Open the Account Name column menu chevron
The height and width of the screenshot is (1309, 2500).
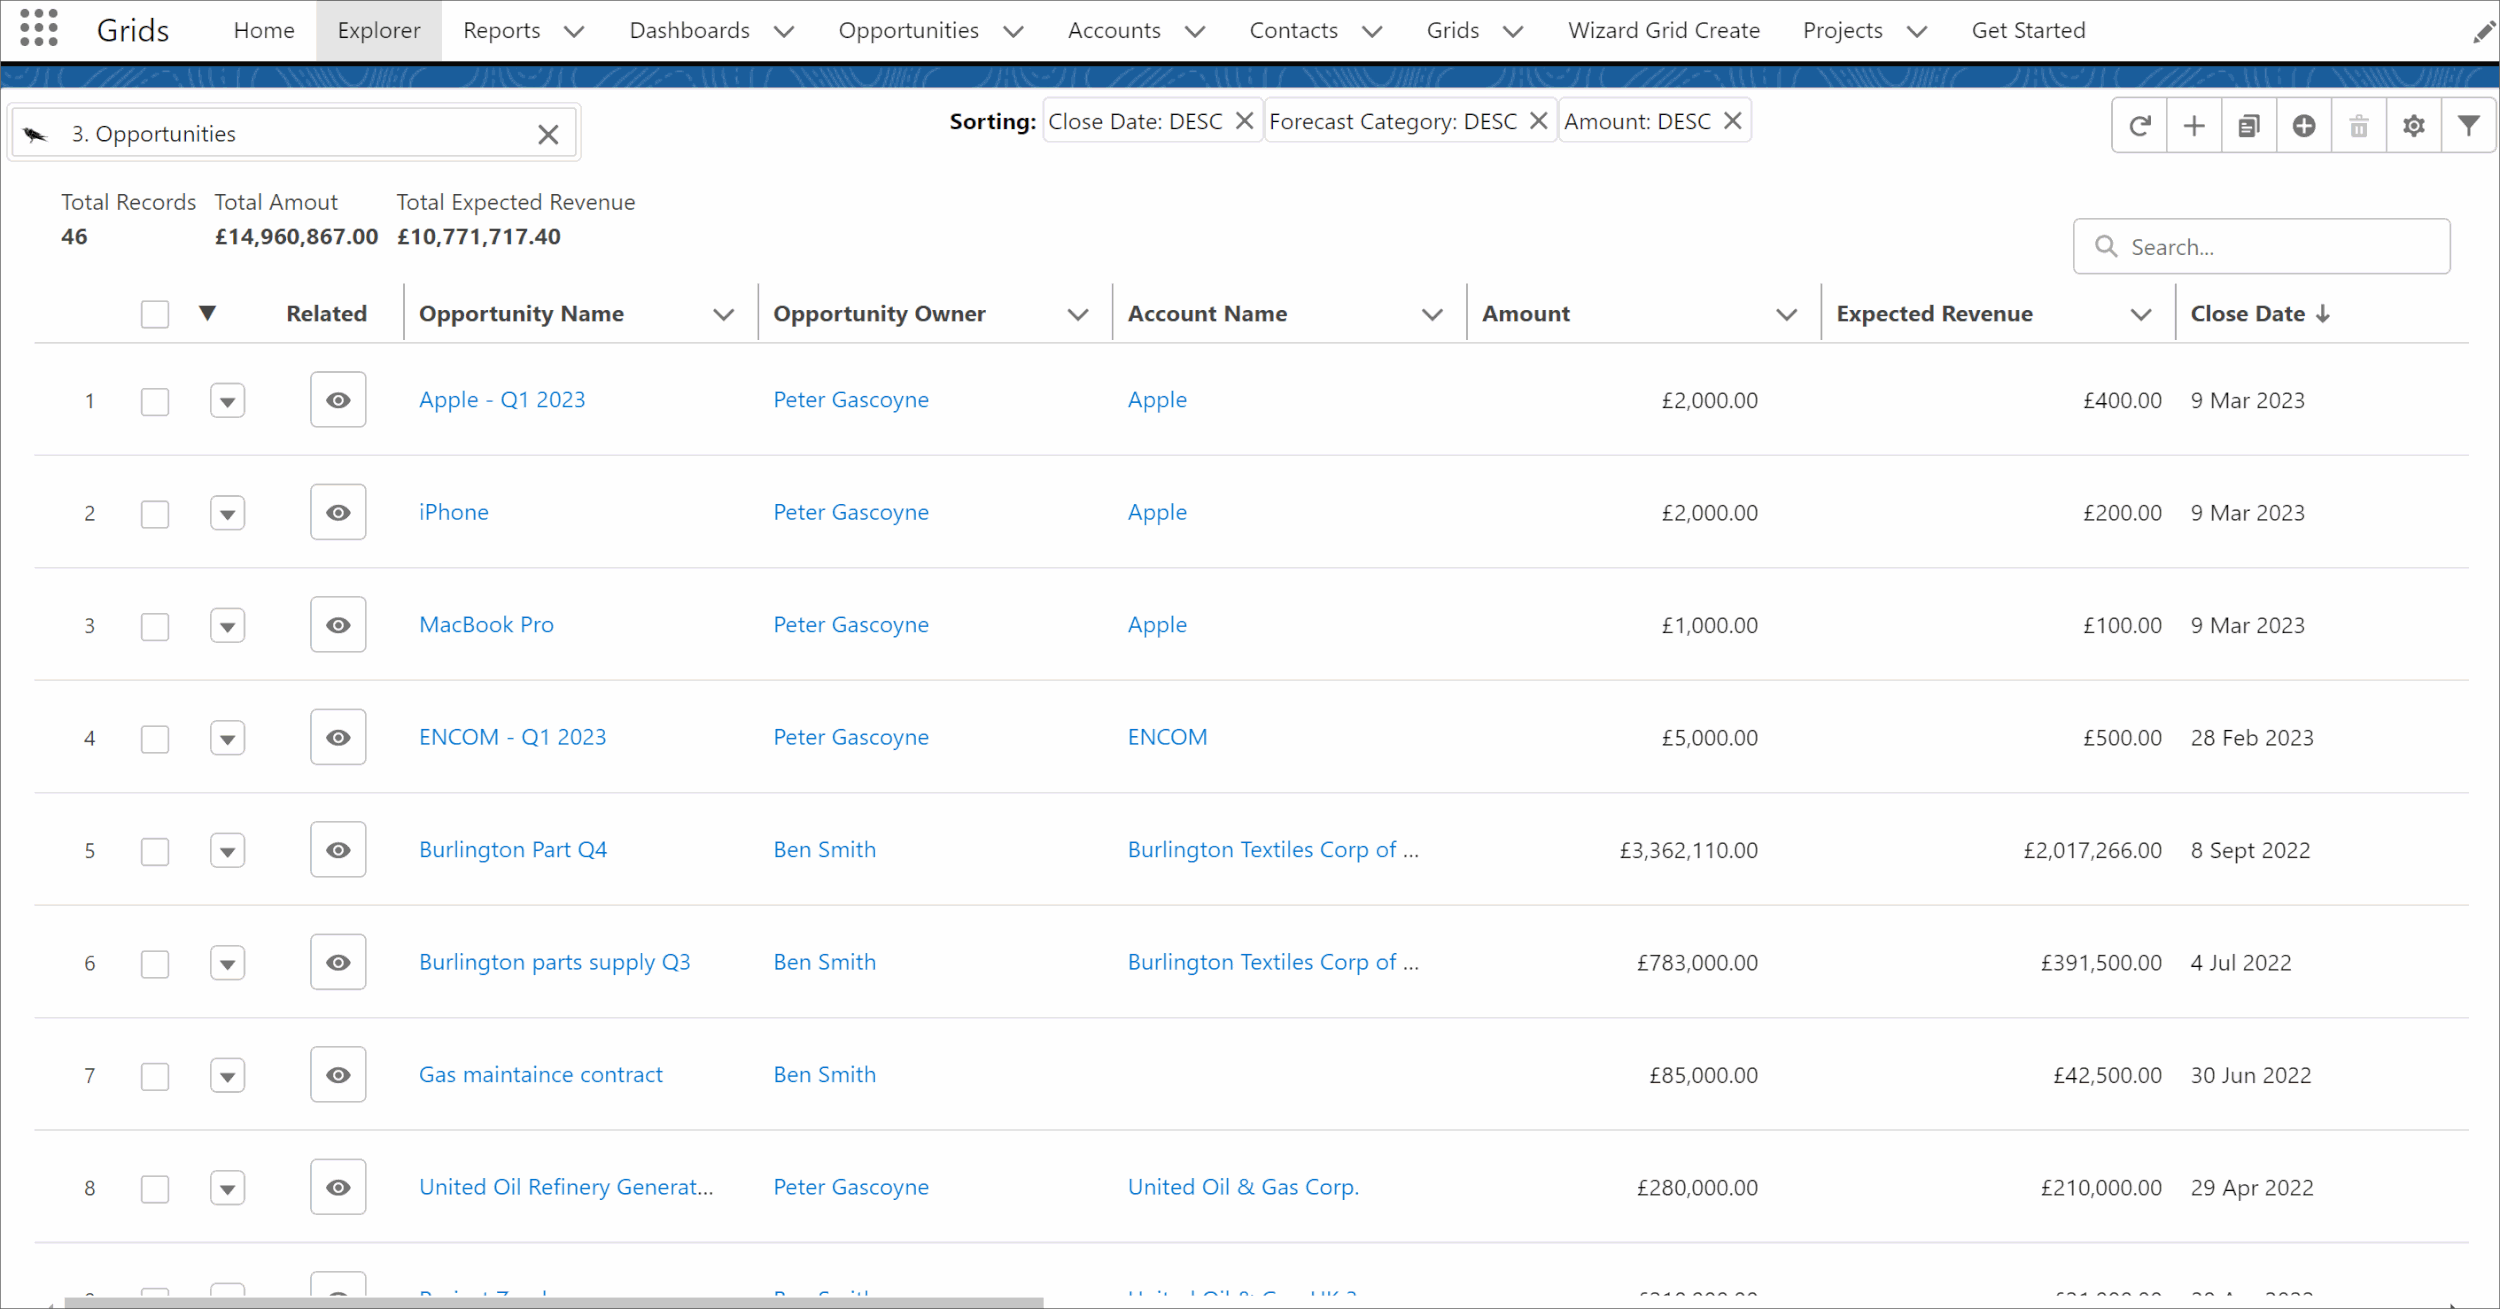1432,315
